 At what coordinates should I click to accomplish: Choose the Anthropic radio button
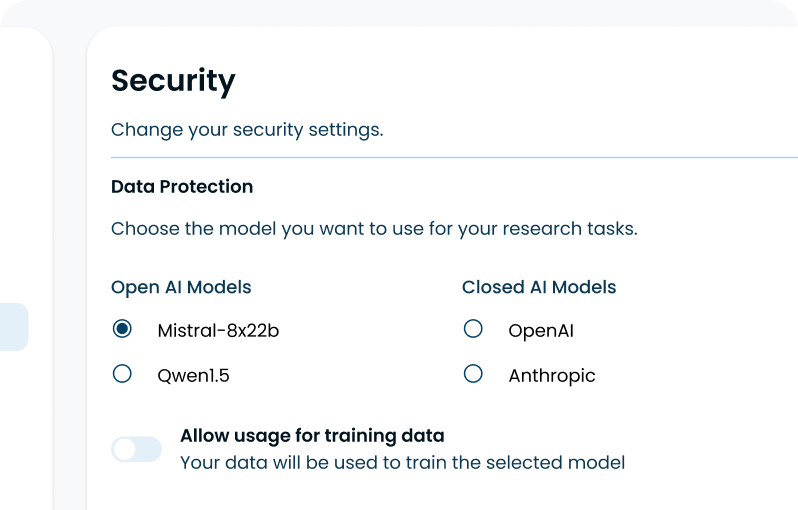[x=473, y=374]
